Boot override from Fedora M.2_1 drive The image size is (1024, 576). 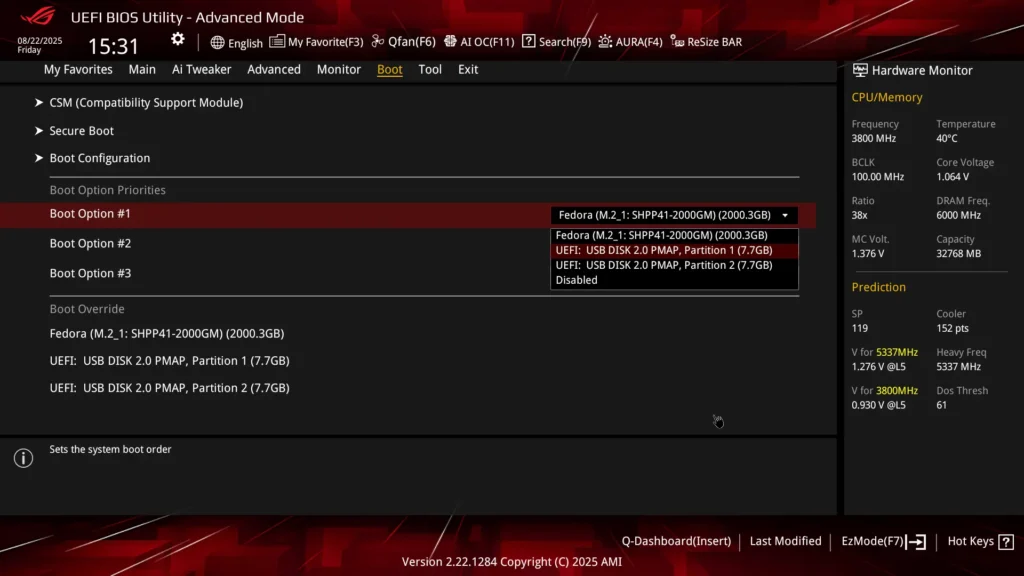(167, 334)
